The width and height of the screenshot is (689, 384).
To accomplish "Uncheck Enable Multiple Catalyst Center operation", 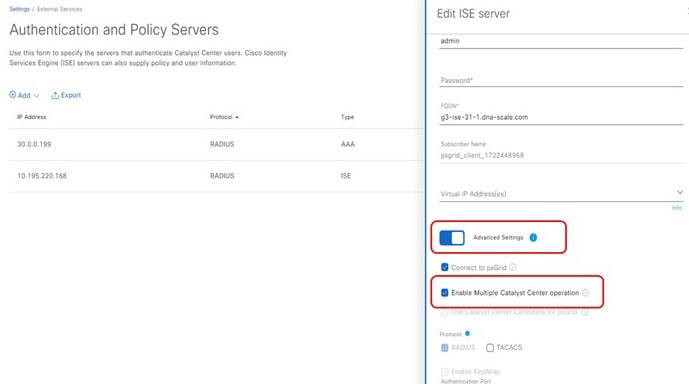I will point(445,293).
